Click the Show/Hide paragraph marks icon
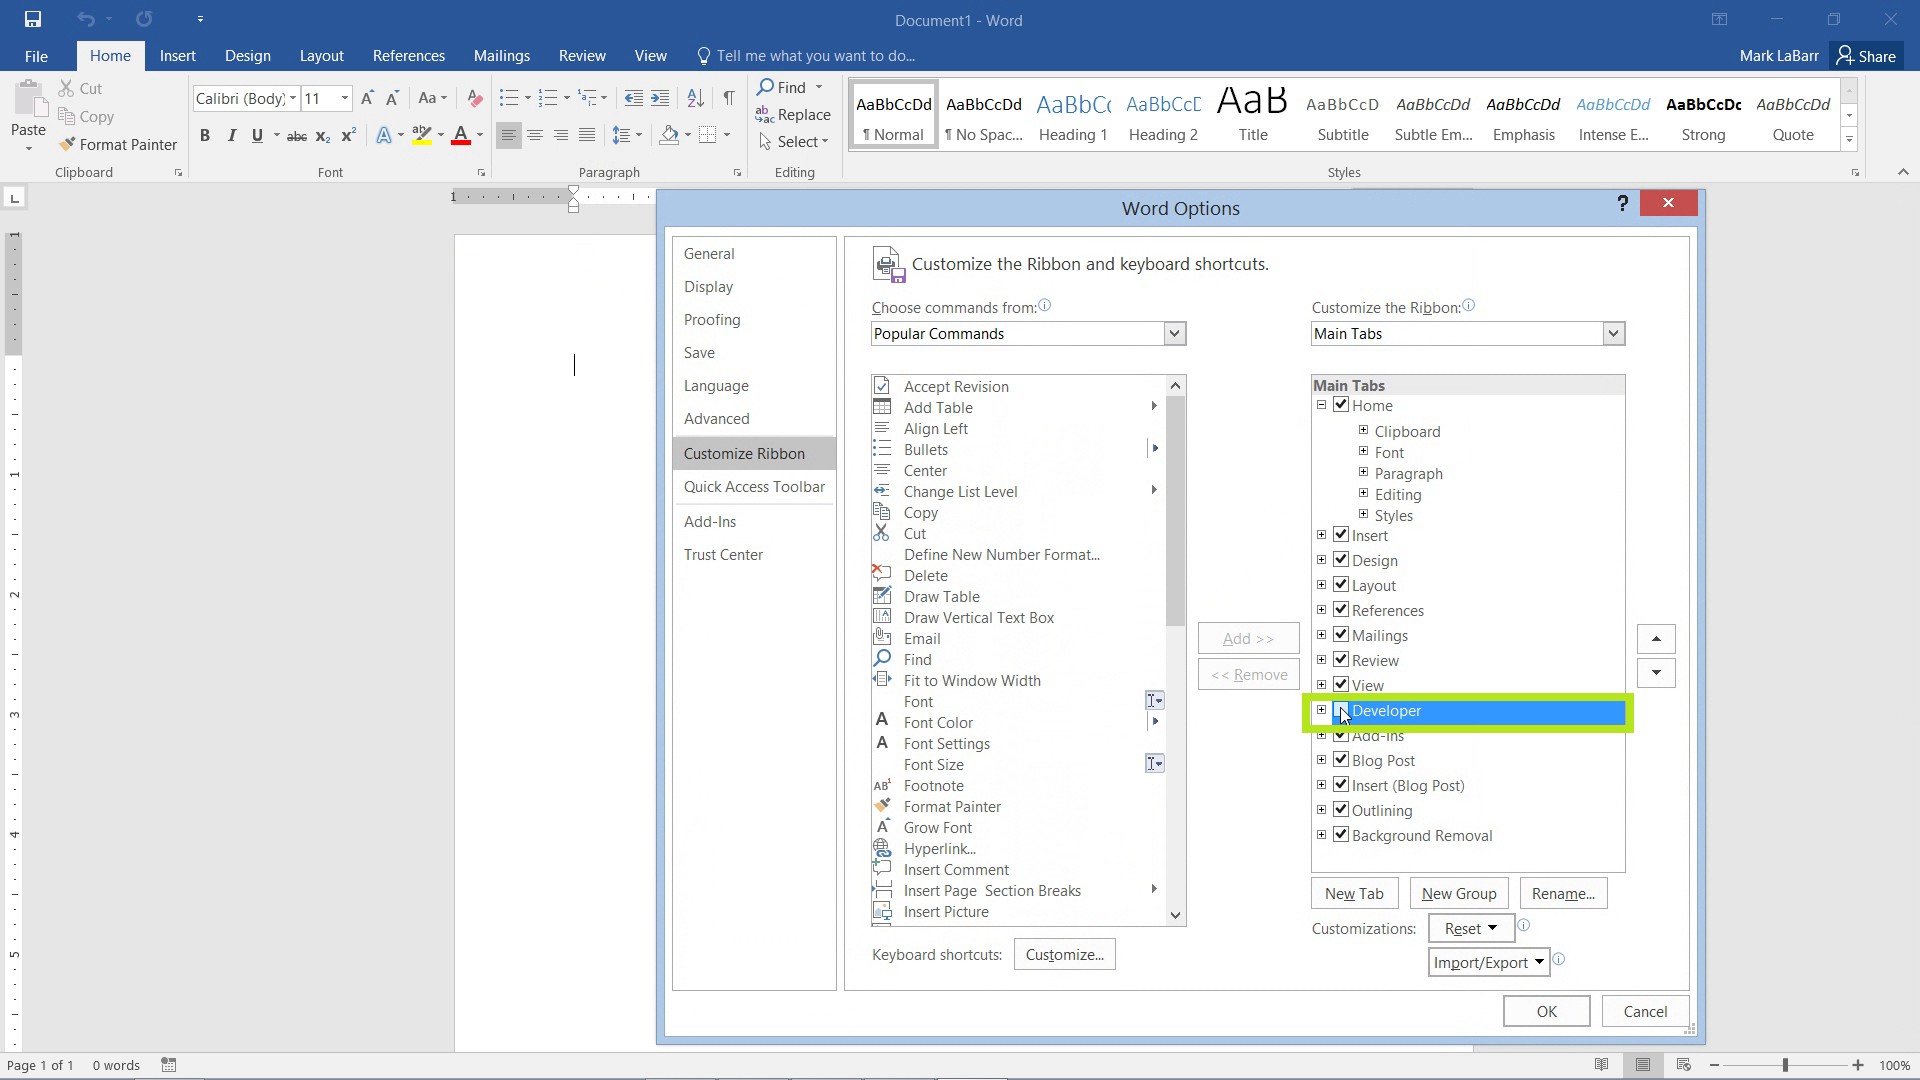Image resolution: width=1920 pixels, height=1080 pixels. click(729, 98)
